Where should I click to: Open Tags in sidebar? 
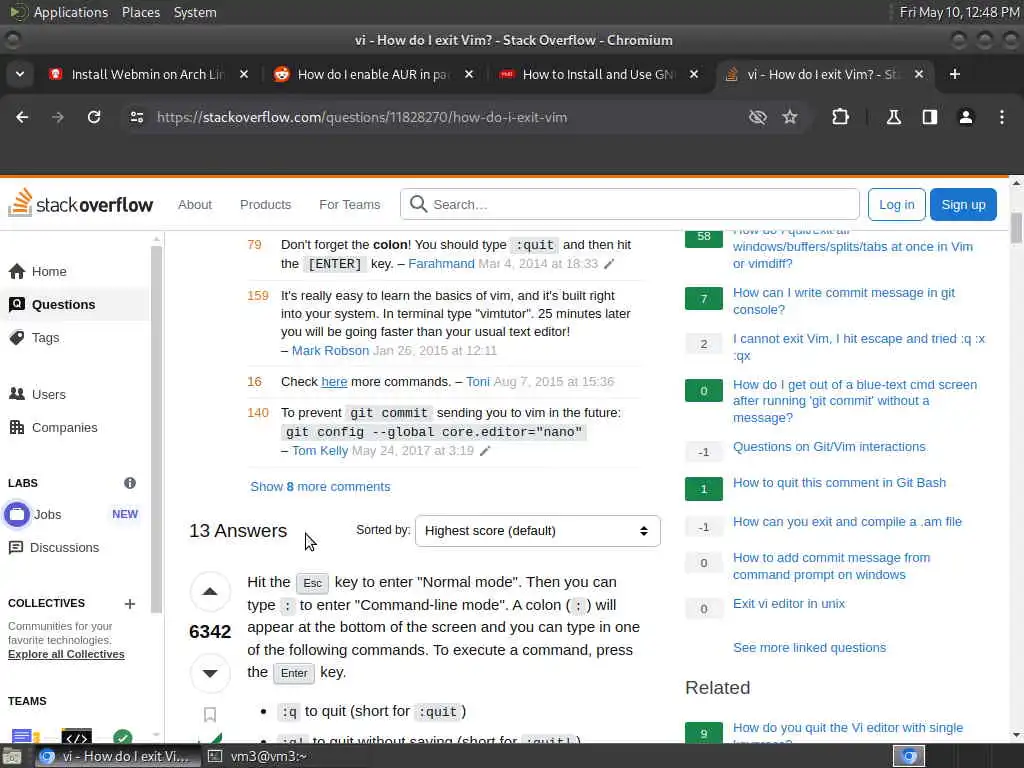click(x=35, y=338)
